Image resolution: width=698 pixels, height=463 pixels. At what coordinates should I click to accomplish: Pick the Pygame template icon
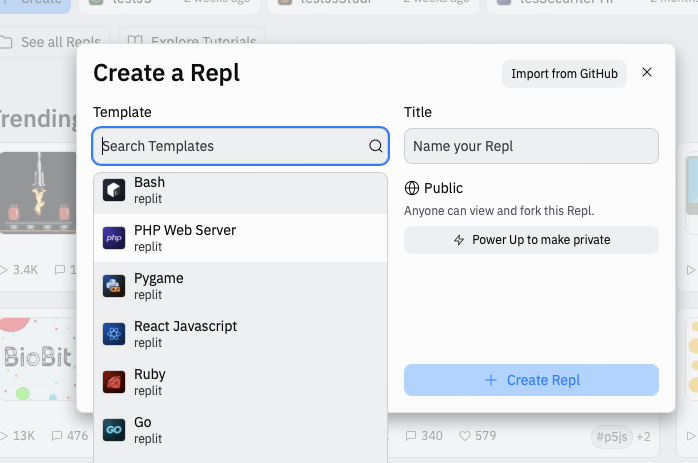click(114, 286)
